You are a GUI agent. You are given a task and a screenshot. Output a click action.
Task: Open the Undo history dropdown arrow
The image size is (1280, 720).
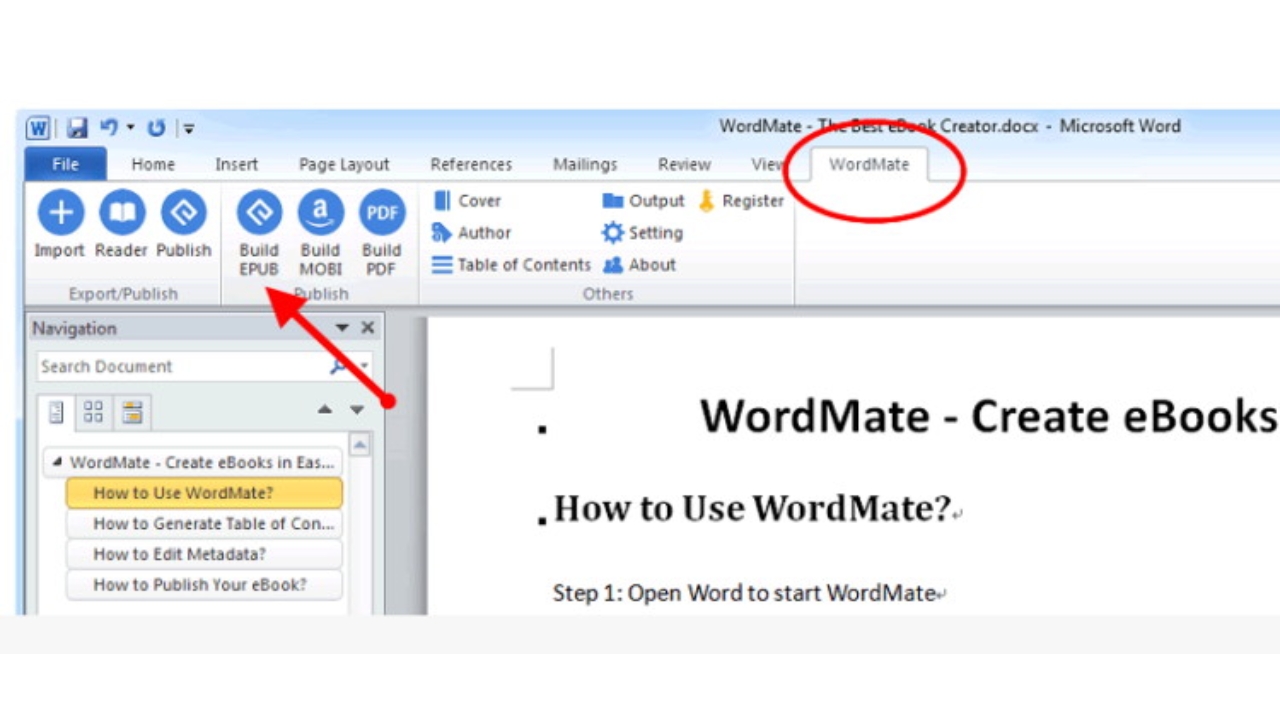point(130,128)
